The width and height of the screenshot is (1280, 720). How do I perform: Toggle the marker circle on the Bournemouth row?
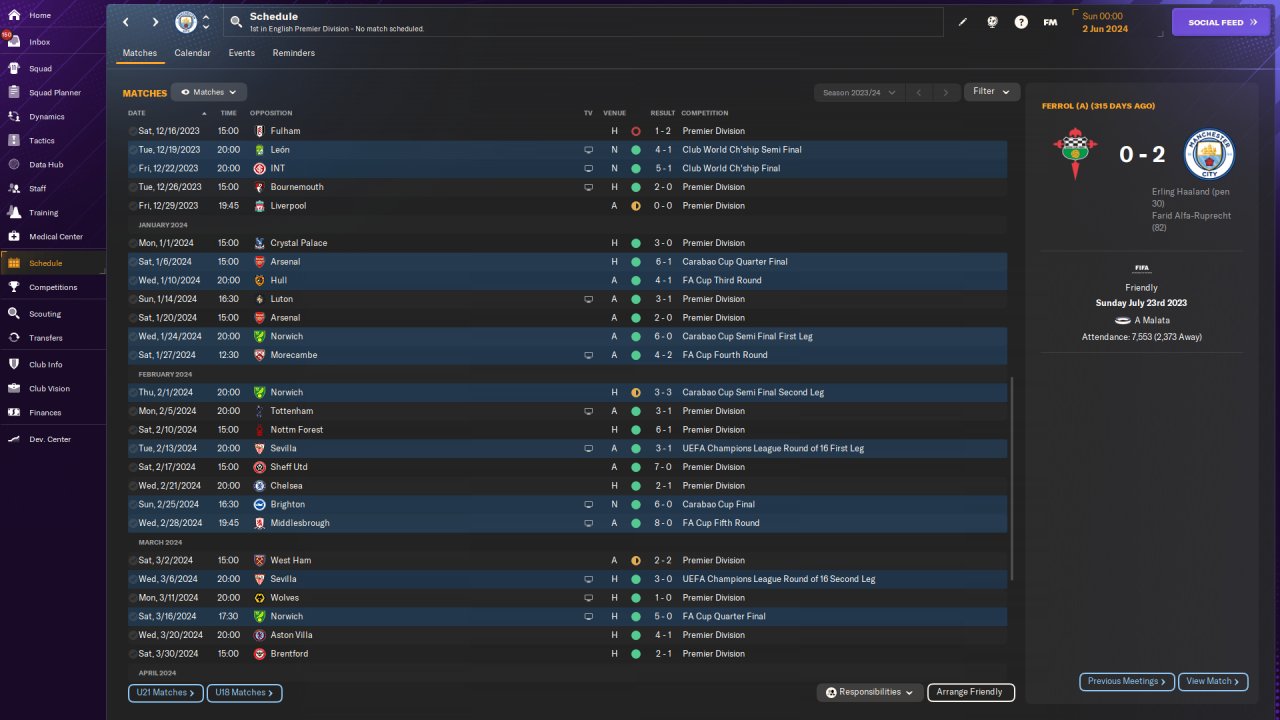click(133, 187)
